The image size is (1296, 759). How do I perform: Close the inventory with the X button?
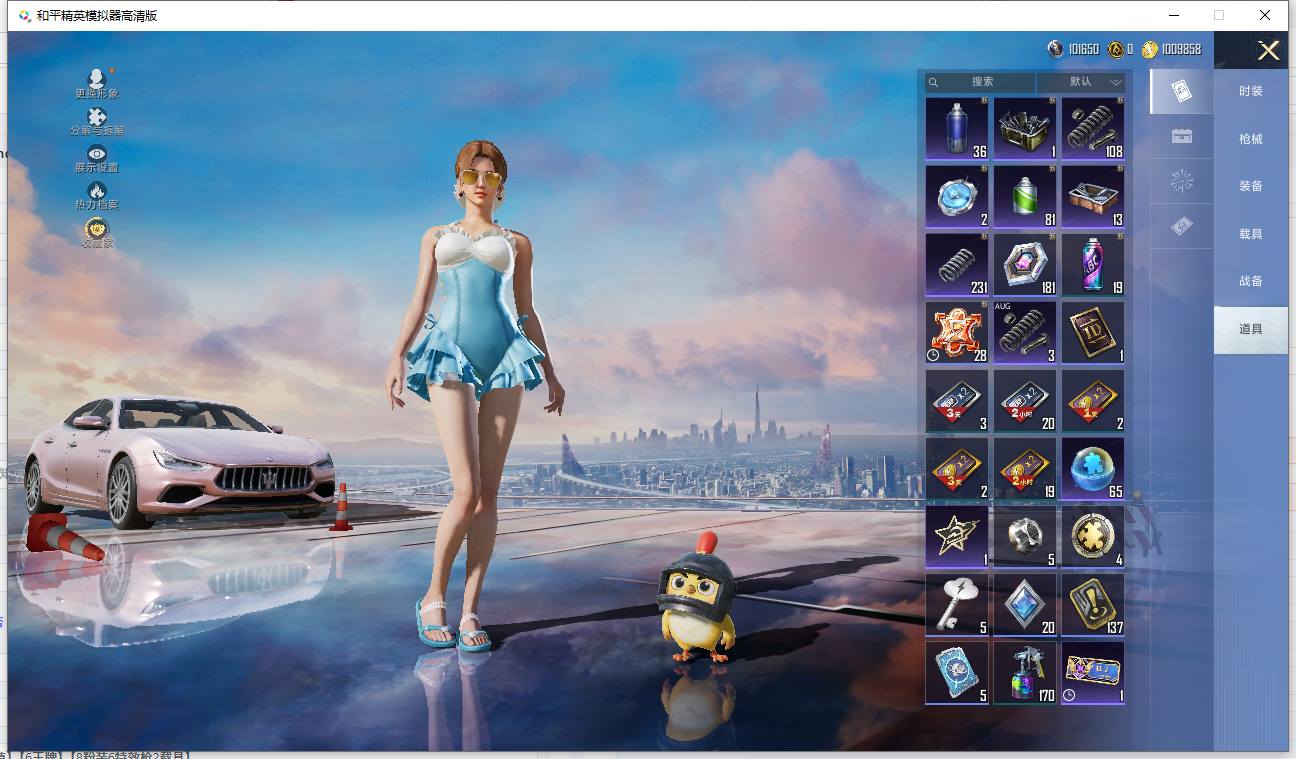pyautogui.click(x=1268, y=51)
